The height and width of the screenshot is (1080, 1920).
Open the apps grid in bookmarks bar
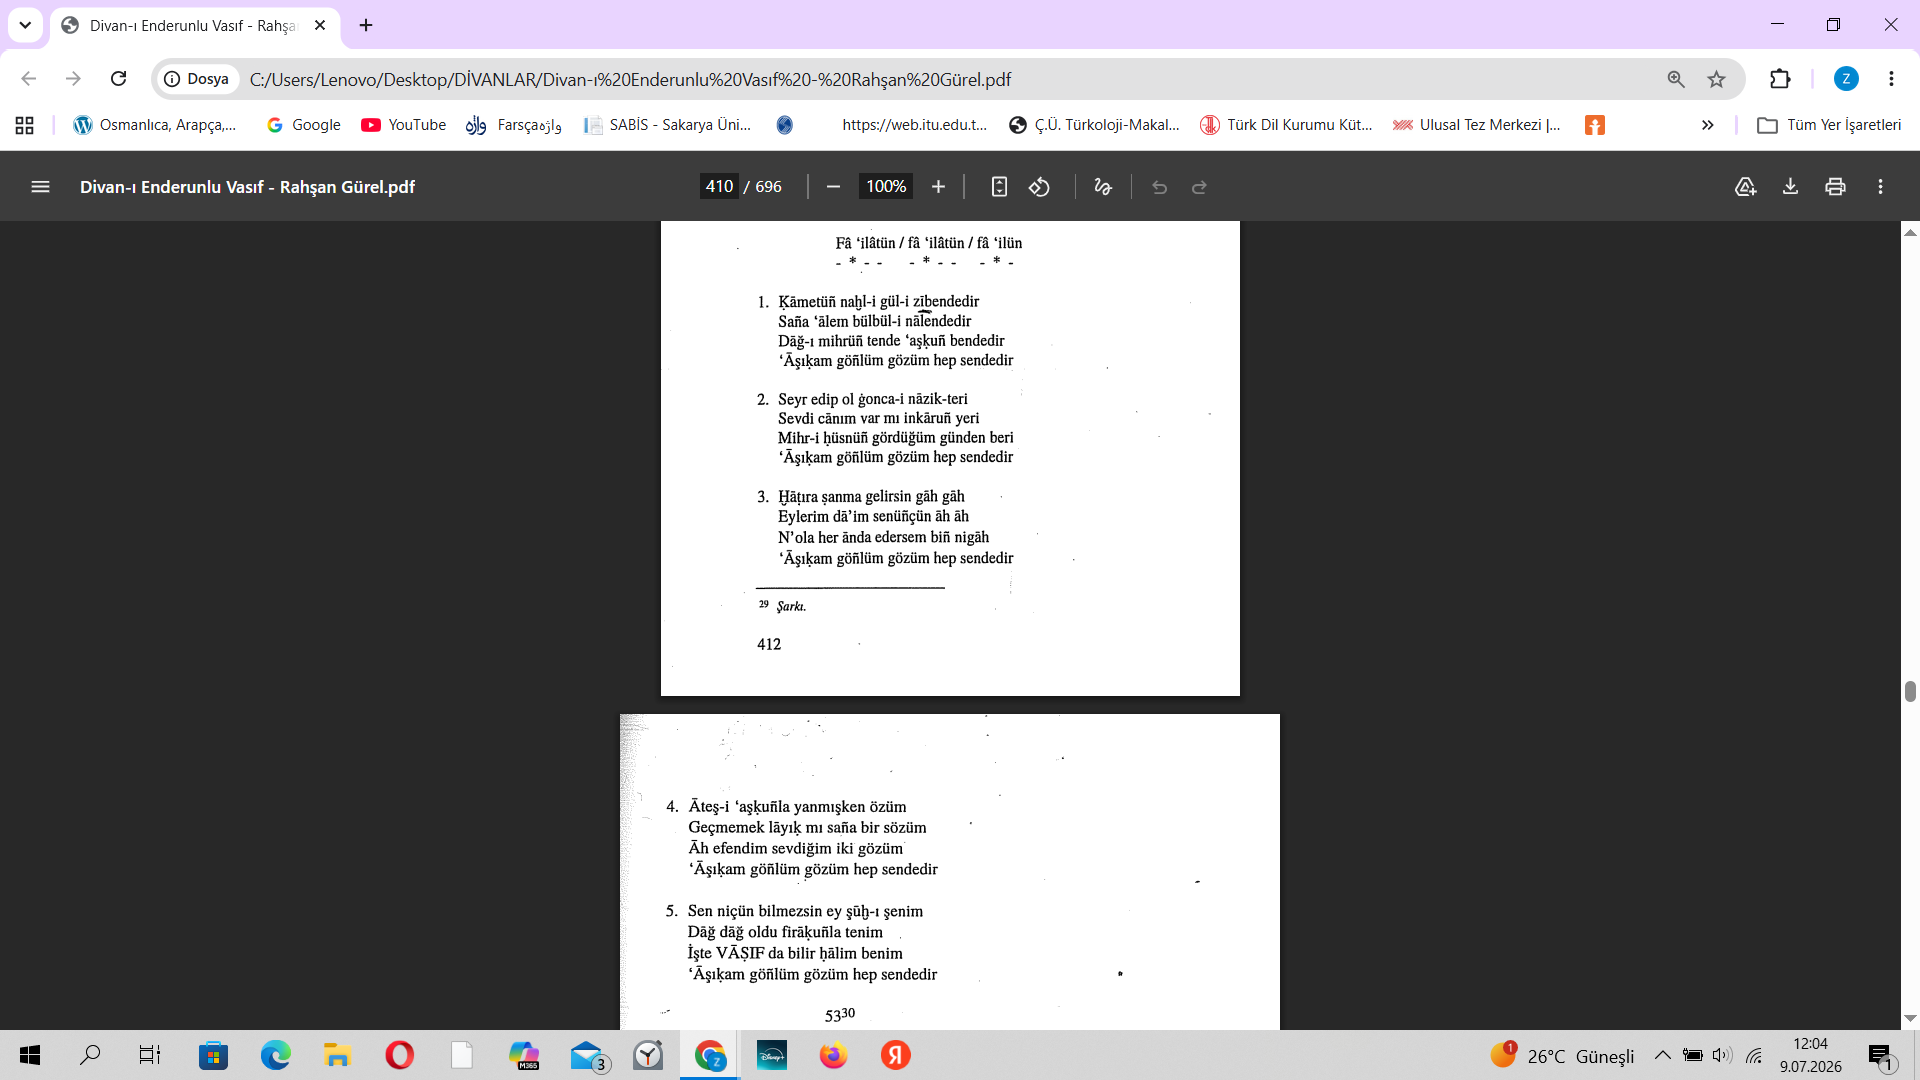tap(25, 125)
